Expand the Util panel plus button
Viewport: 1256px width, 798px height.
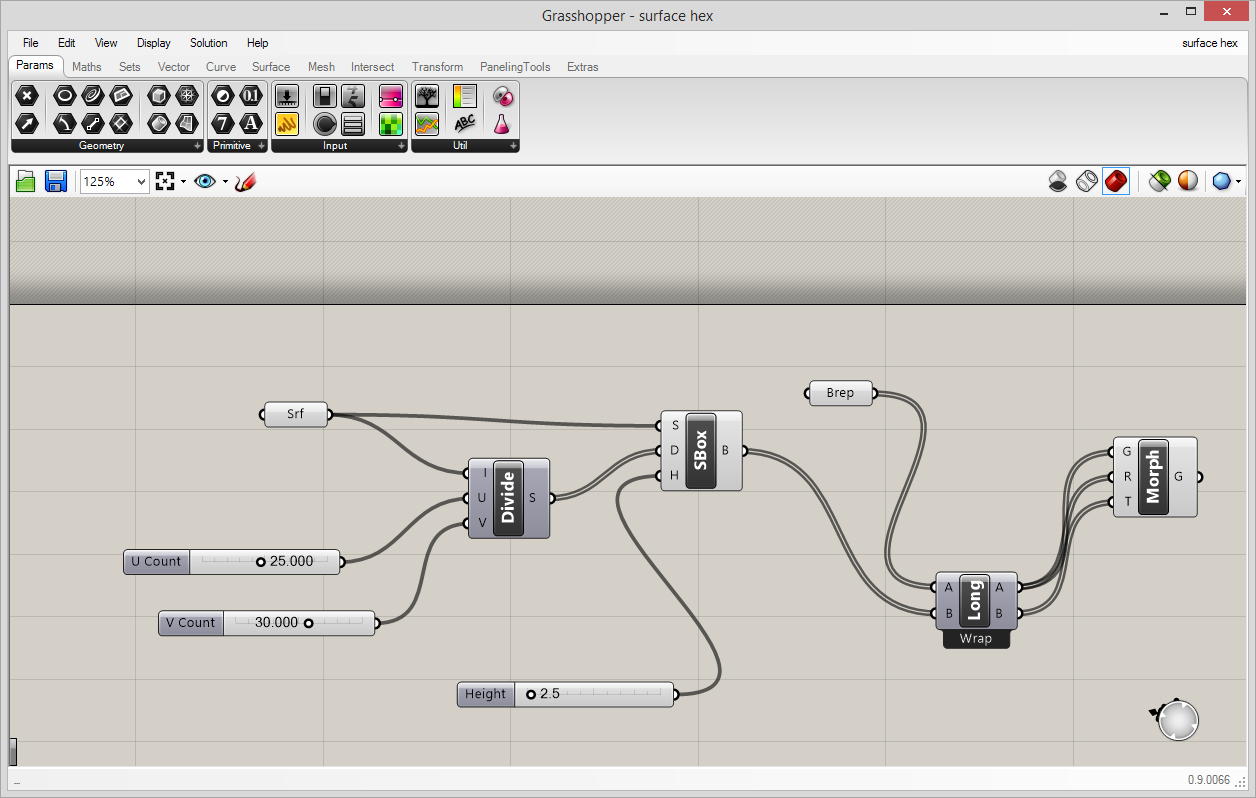tap(514, 146)
